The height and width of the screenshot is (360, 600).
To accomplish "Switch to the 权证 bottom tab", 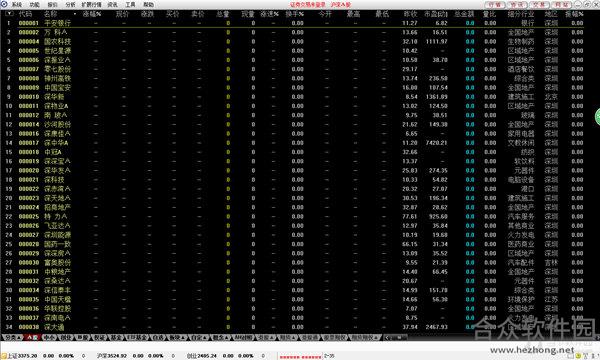I will pos(99,338).
